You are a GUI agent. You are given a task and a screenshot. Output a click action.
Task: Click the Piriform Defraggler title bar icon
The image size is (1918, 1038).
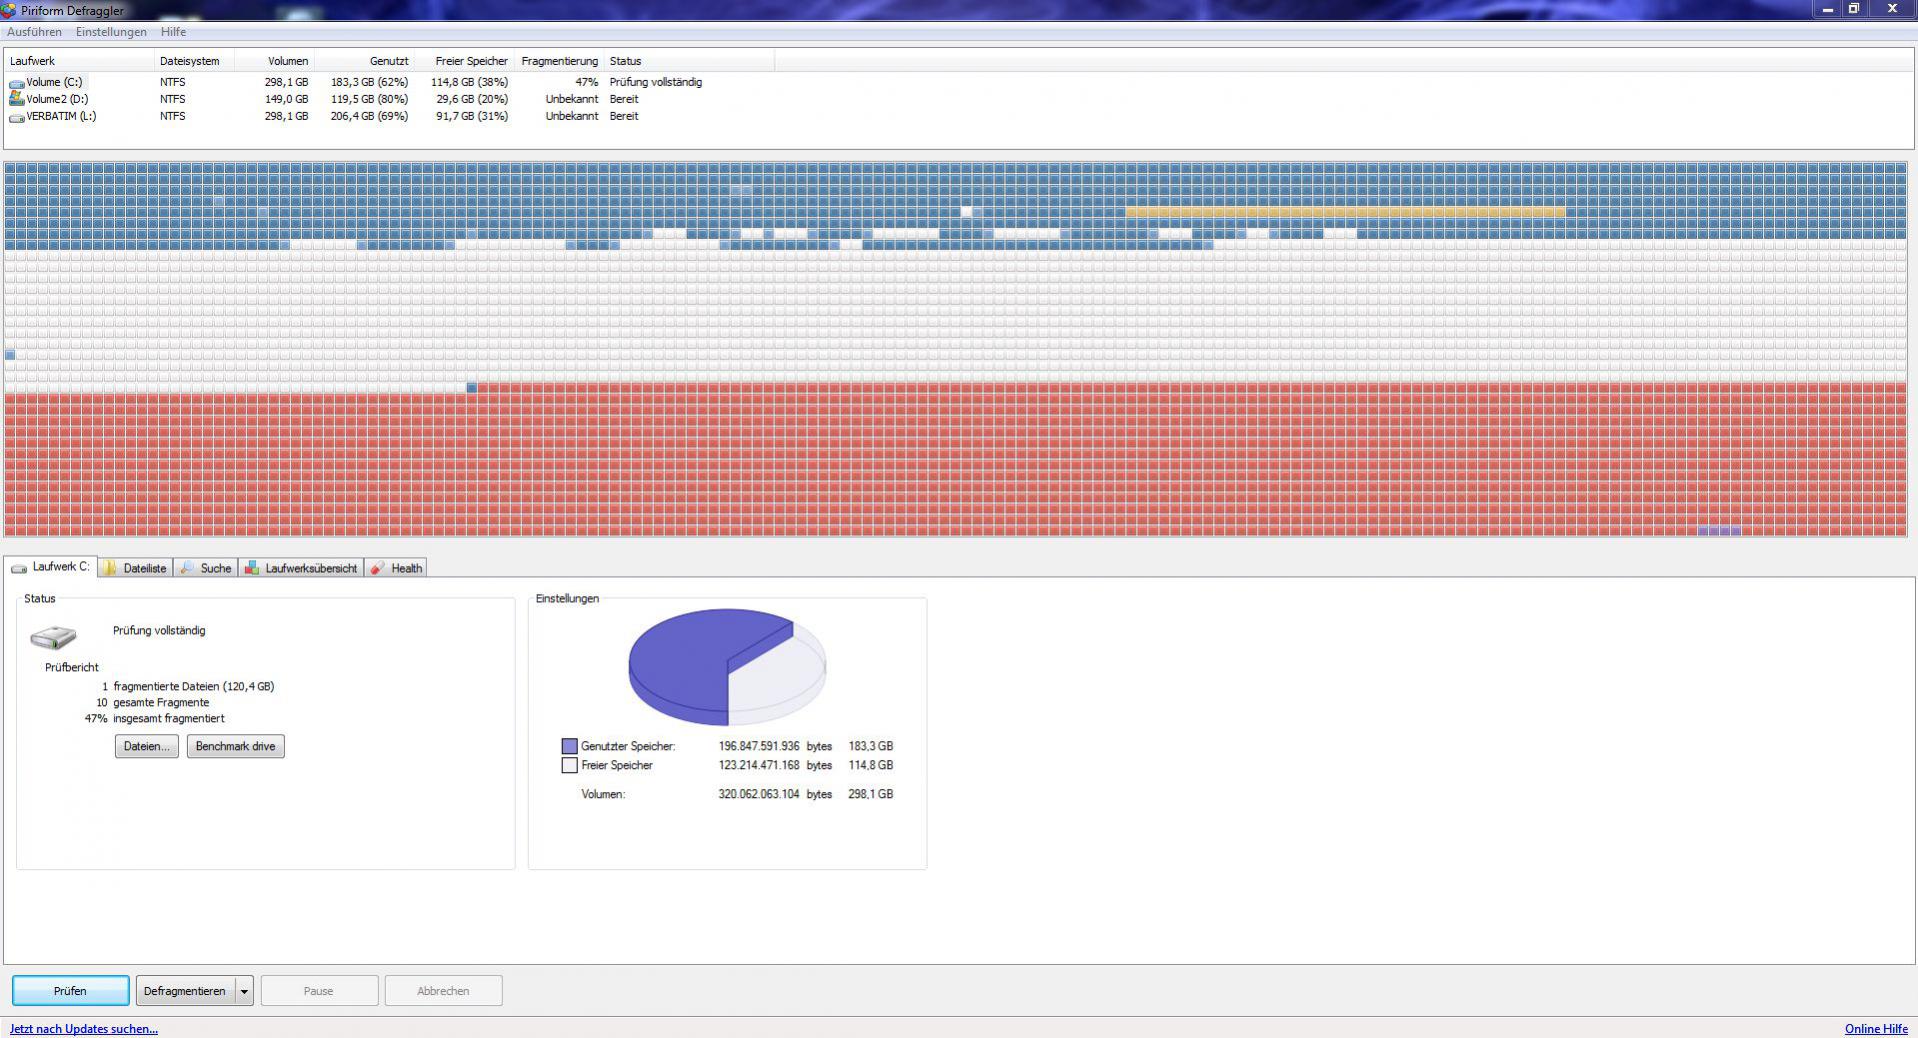(x=8, y=11)
